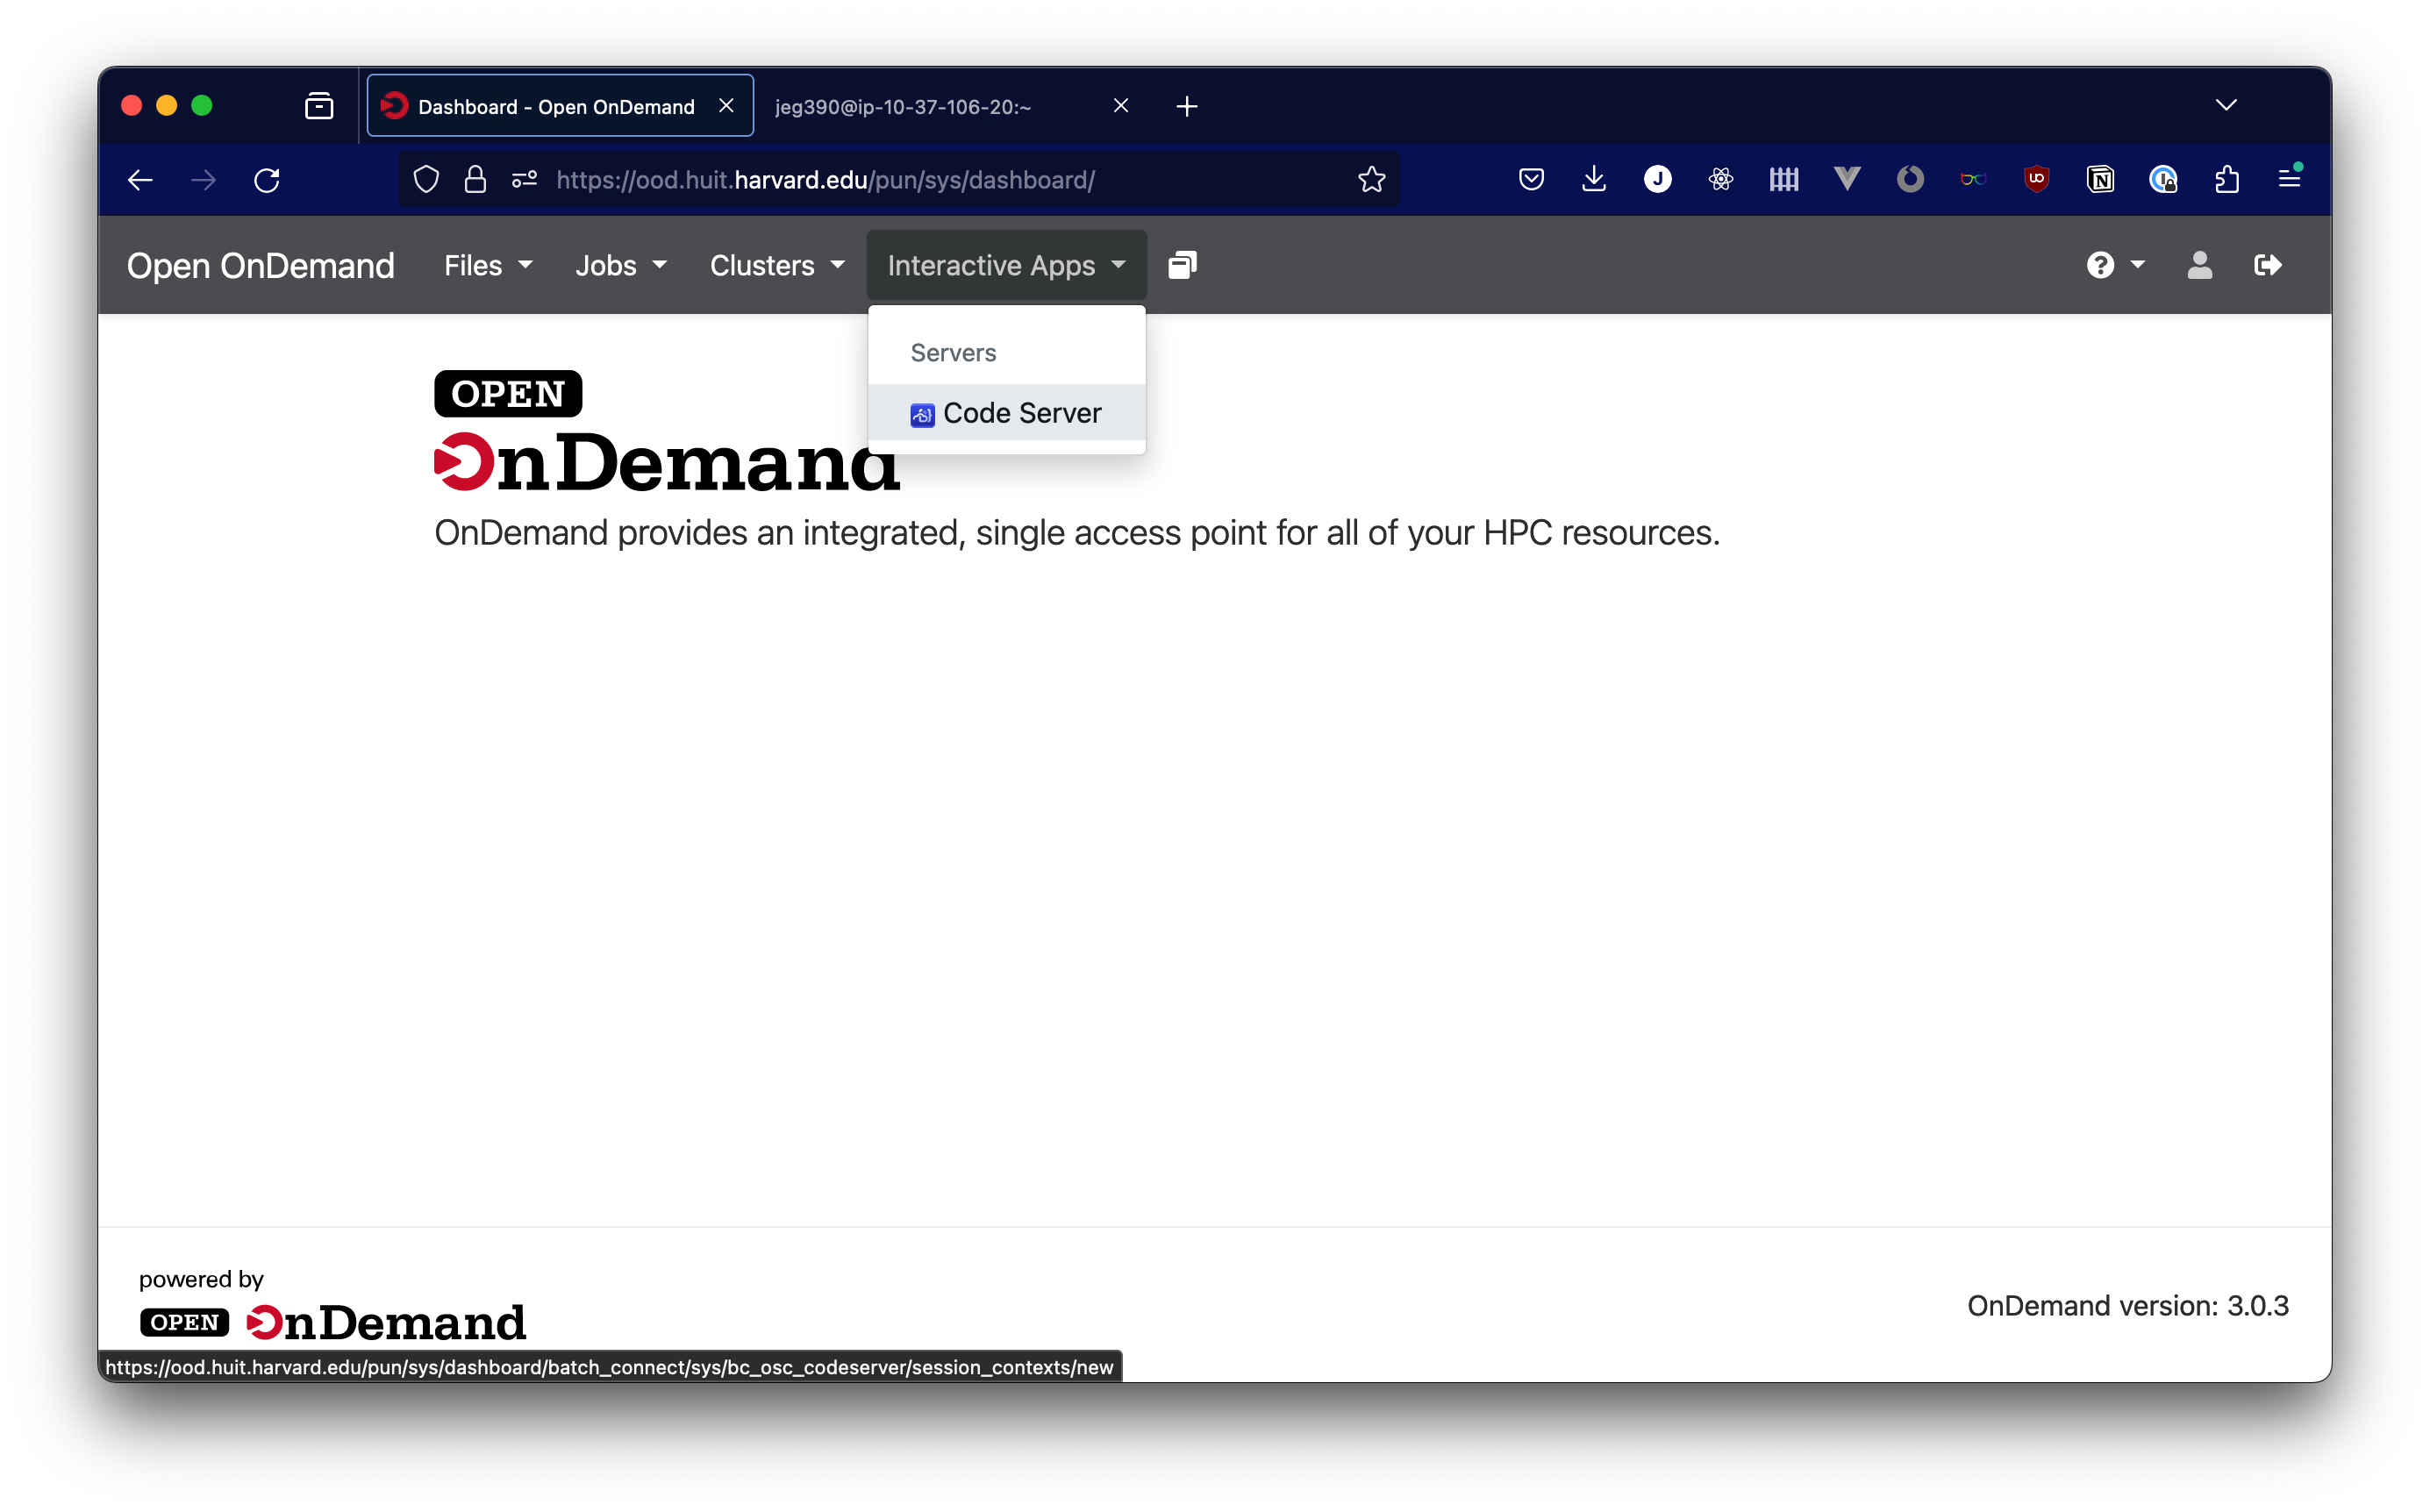Click the browser extensions icon
This screenshot has width=2430, height=1512.
[x=2228, y=180]
